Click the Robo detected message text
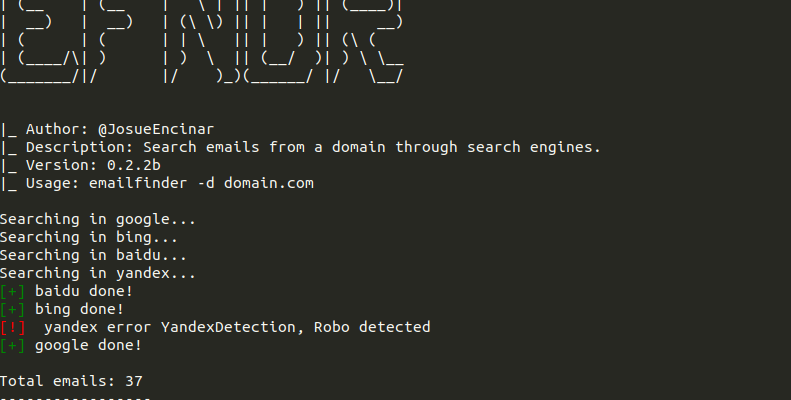The width and height of the screenshot is (791, 400). 372,327
